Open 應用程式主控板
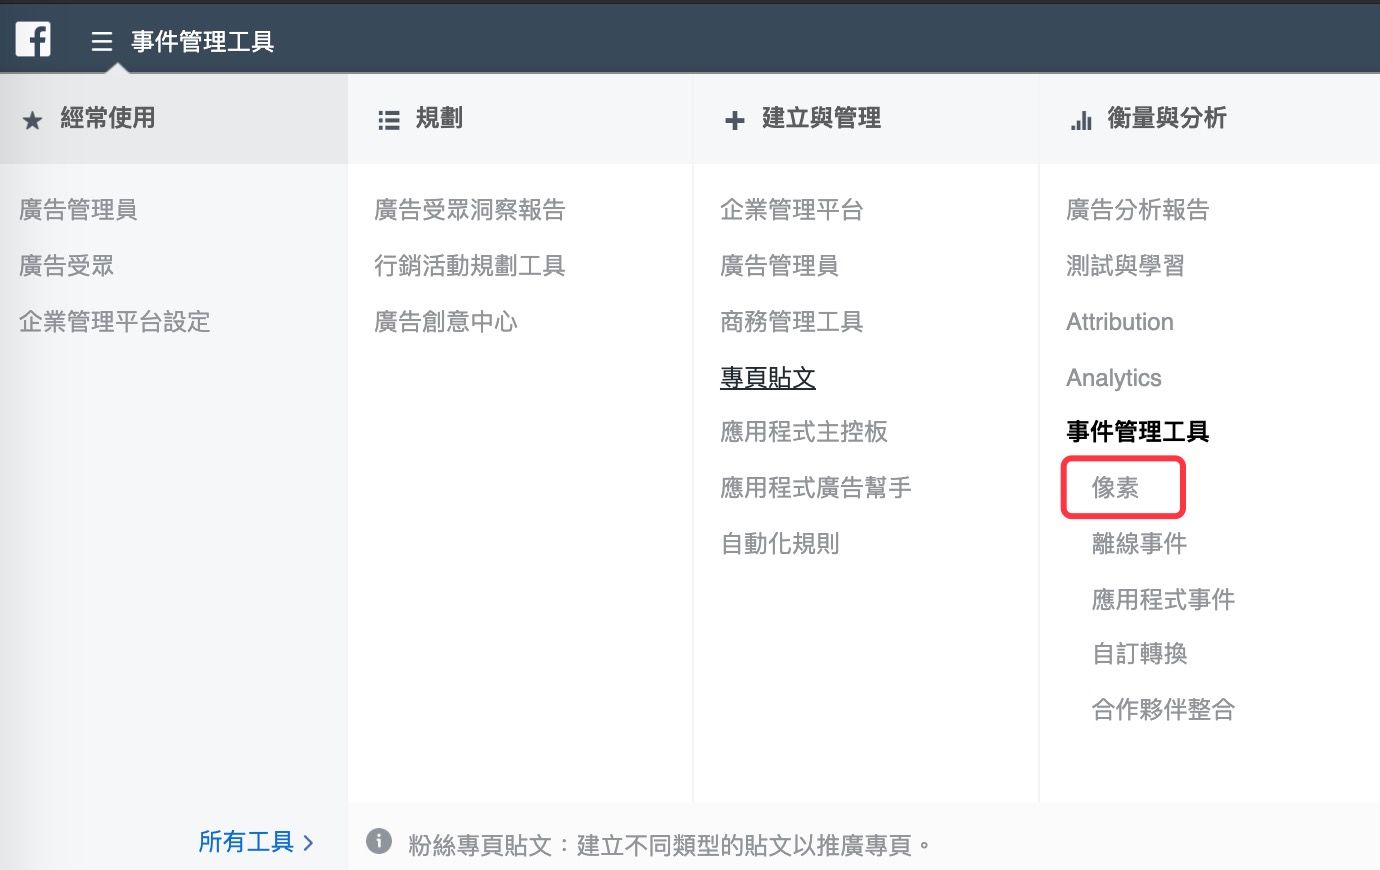Image resolution: width=1380 pixels, height=870 pixels. pos(804,432)
